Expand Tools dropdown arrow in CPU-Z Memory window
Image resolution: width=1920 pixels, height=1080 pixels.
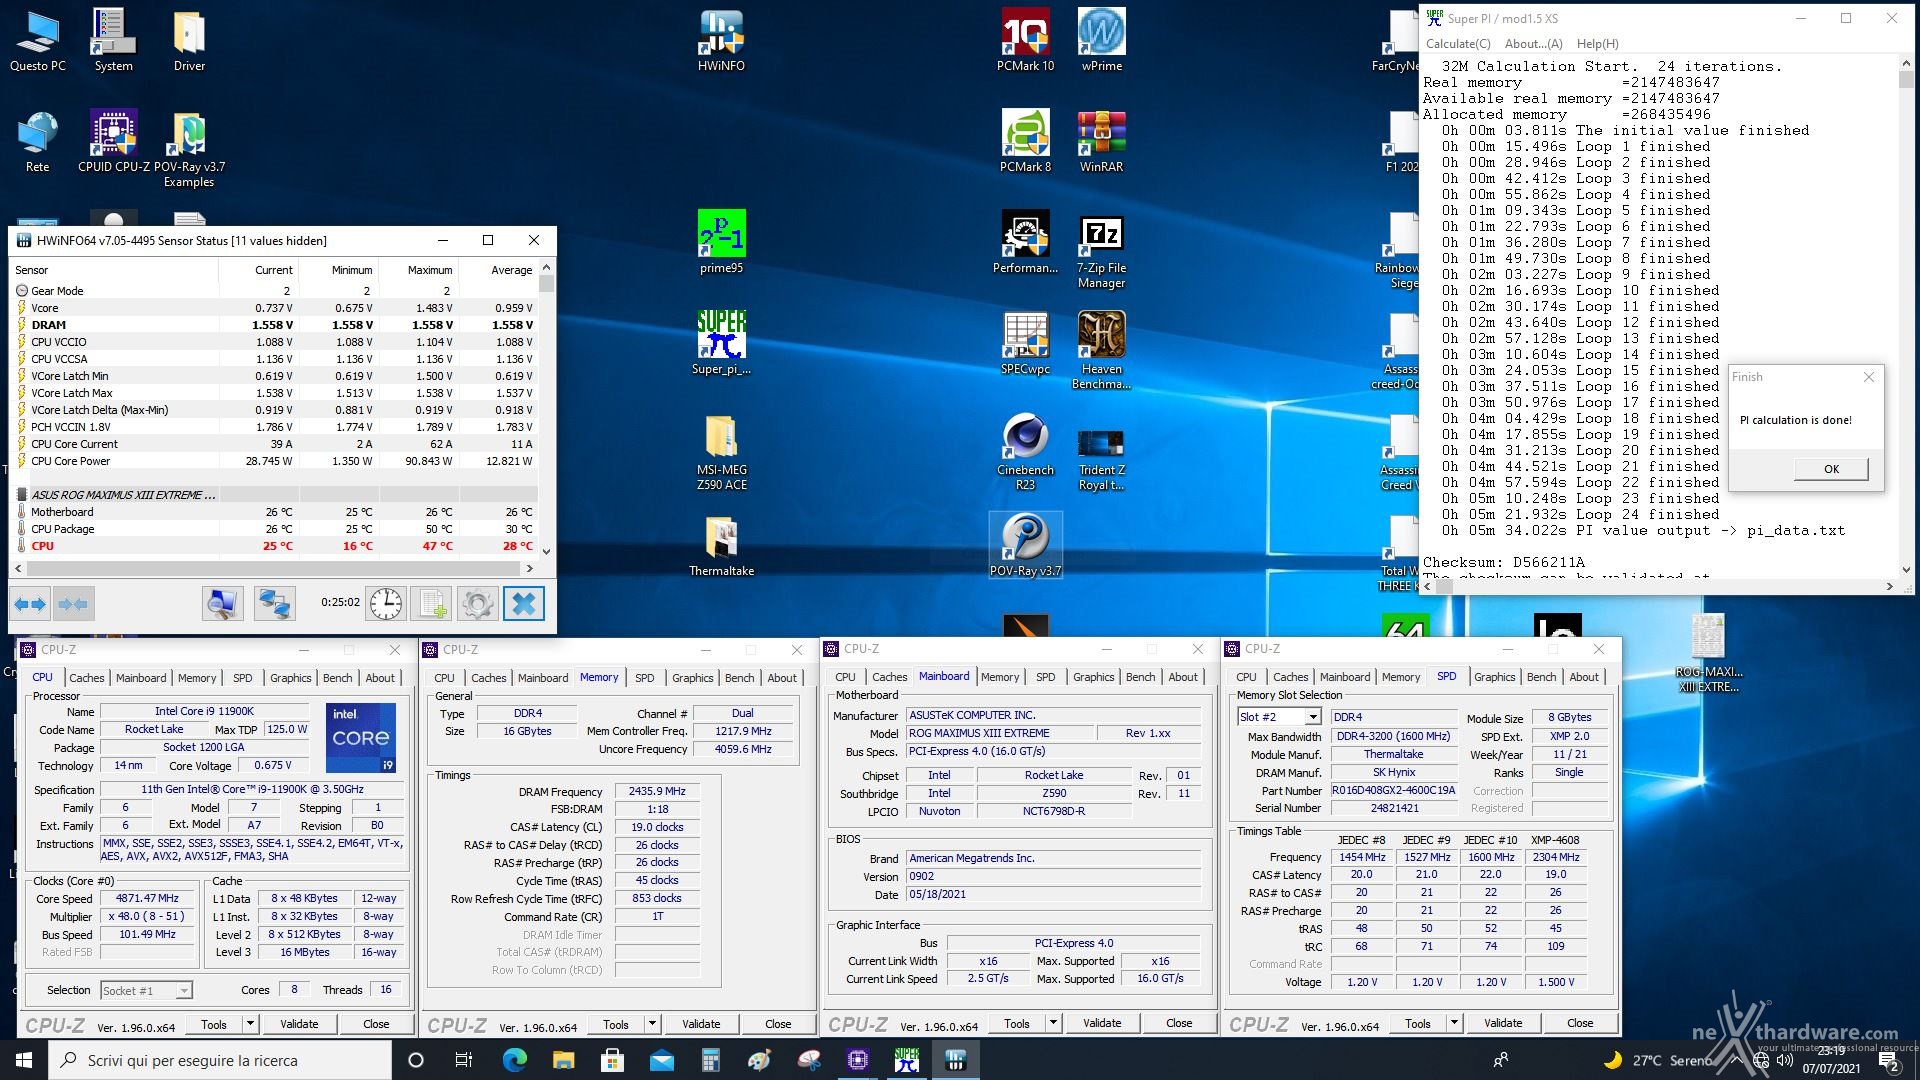(652, 1024)
